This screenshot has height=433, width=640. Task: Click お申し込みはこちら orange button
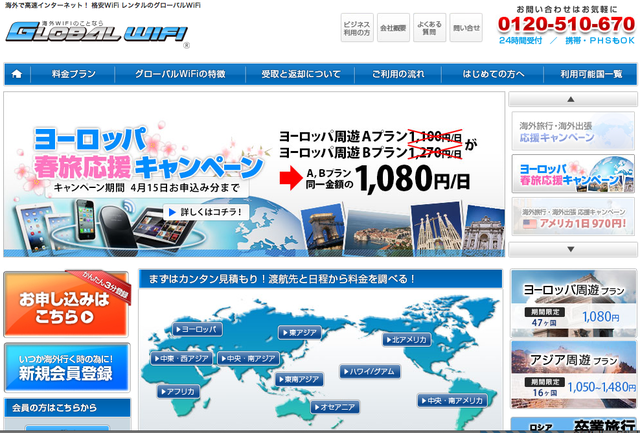[66, 304]
